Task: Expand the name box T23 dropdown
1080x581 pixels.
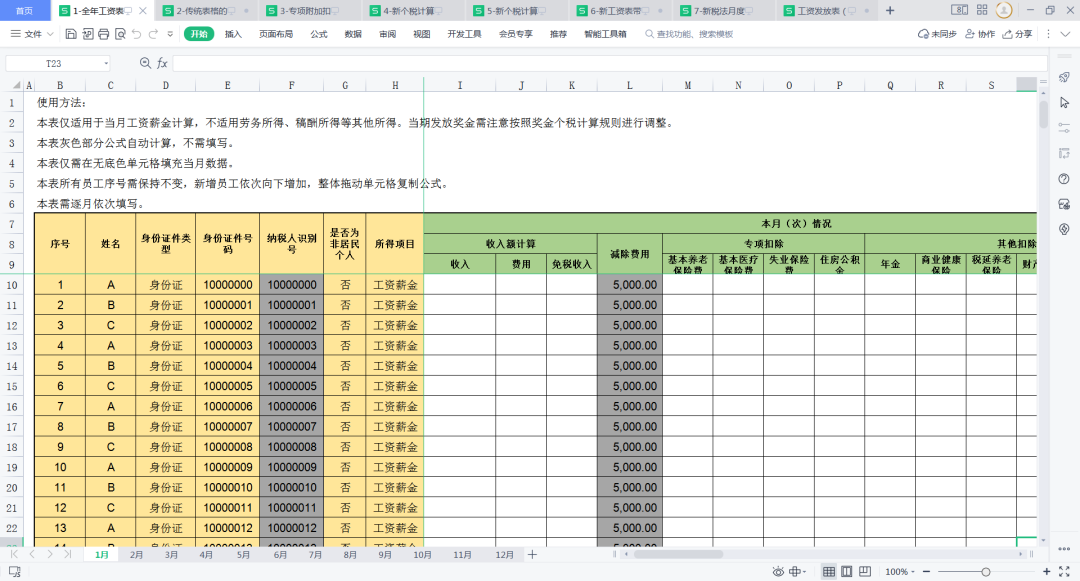Action: coord(106,63)
